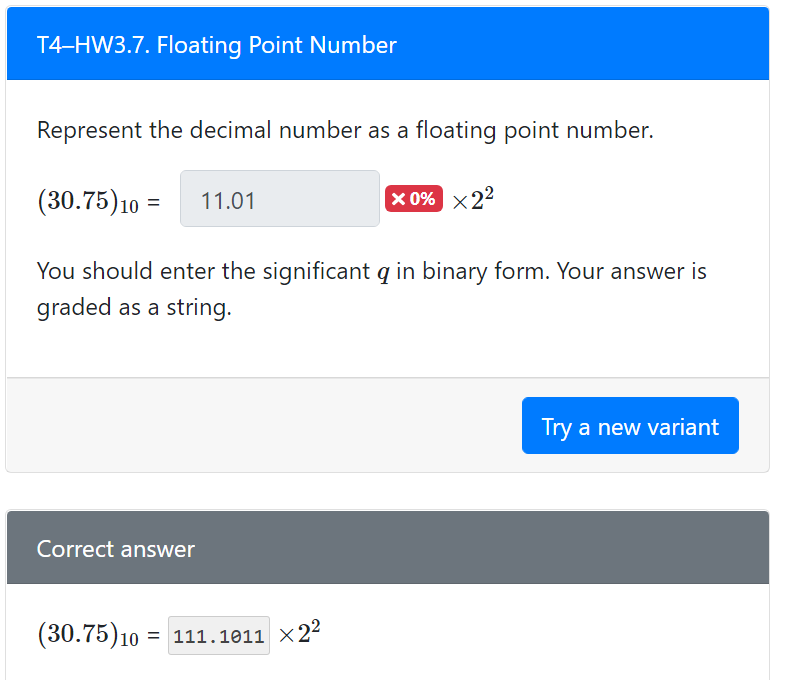Click the Represent the decimal number prompt text
The width and height of the screenshot is (809, 680).
coord(345,130)
